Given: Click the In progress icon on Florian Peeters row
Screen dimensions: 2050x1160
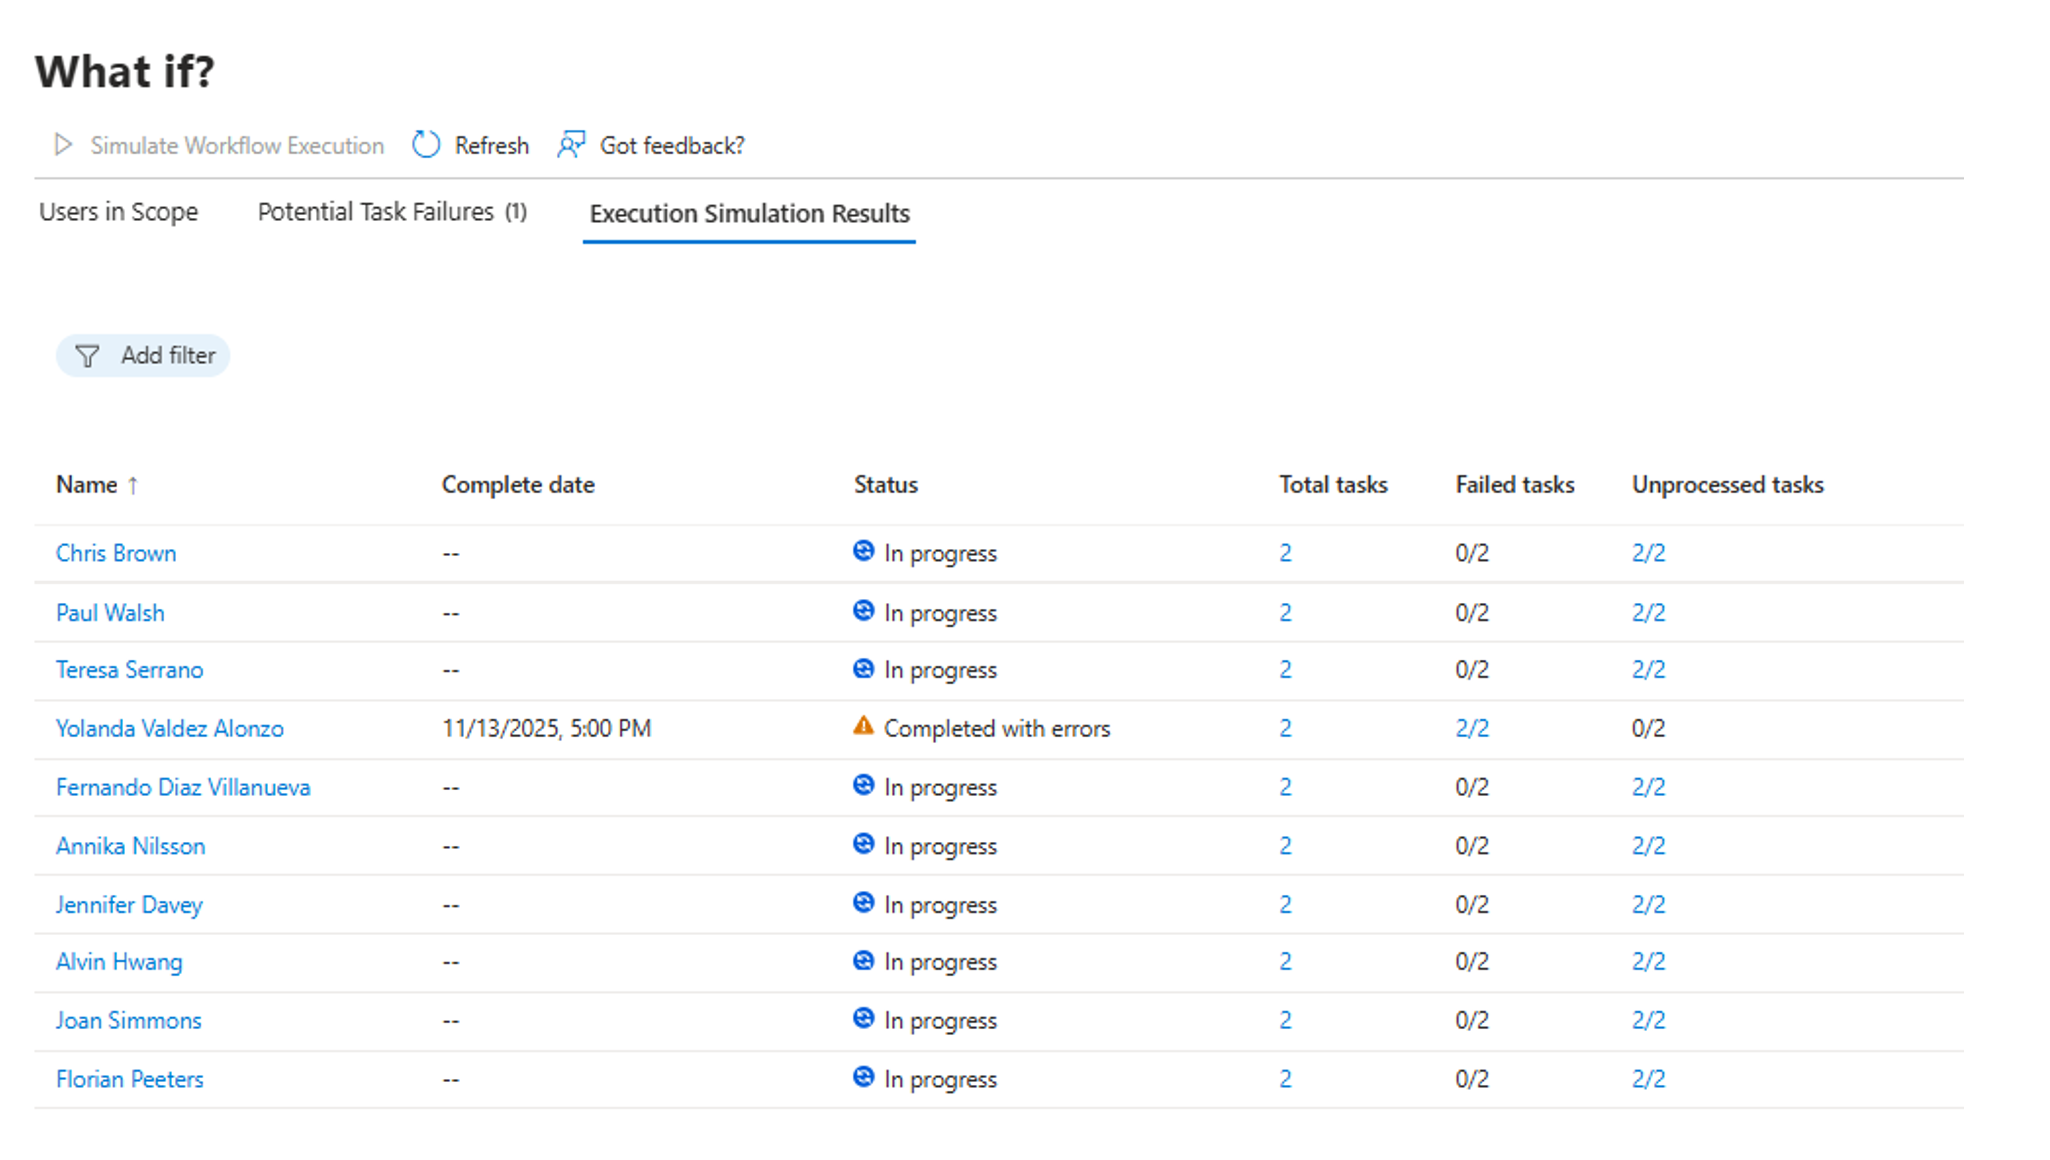Looking at the screenshot, I should click(x=862, y=1077).
